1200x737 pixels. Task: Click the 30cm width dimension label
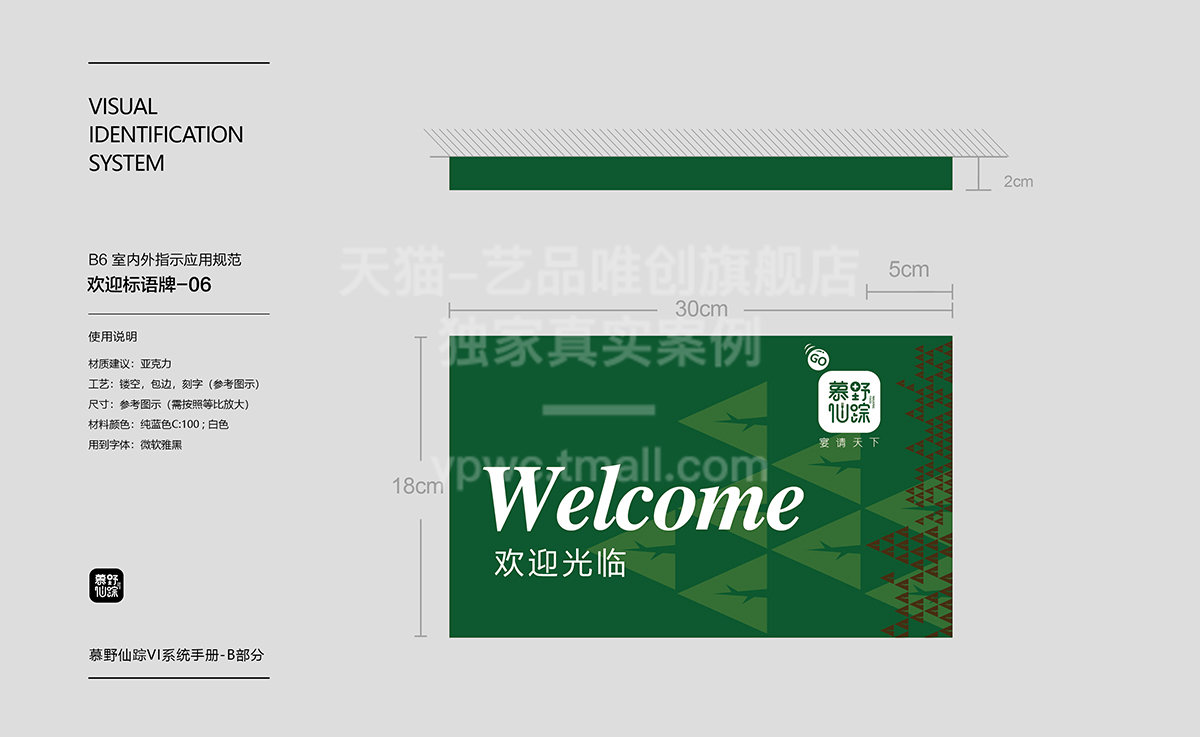pos(701,308)
